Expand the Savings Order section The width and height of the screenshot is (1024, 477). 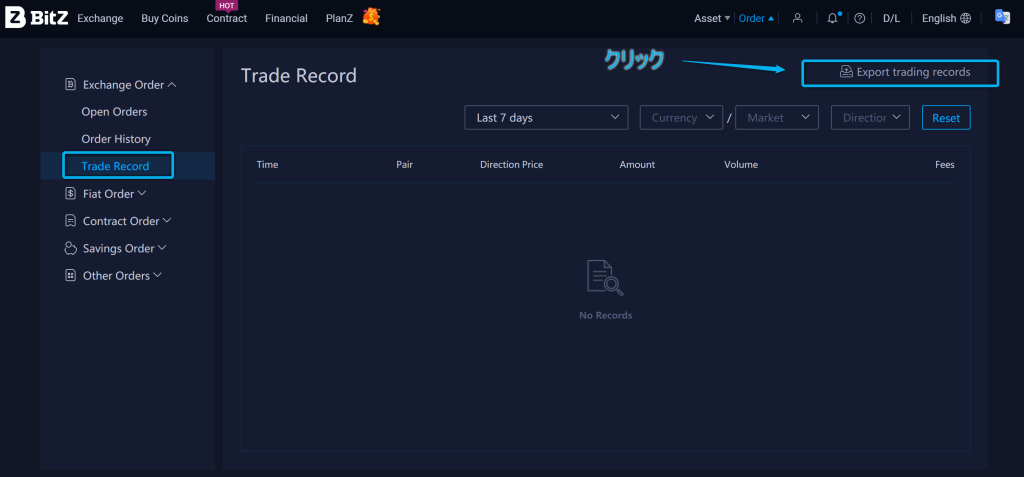click(x=124, y=248)
